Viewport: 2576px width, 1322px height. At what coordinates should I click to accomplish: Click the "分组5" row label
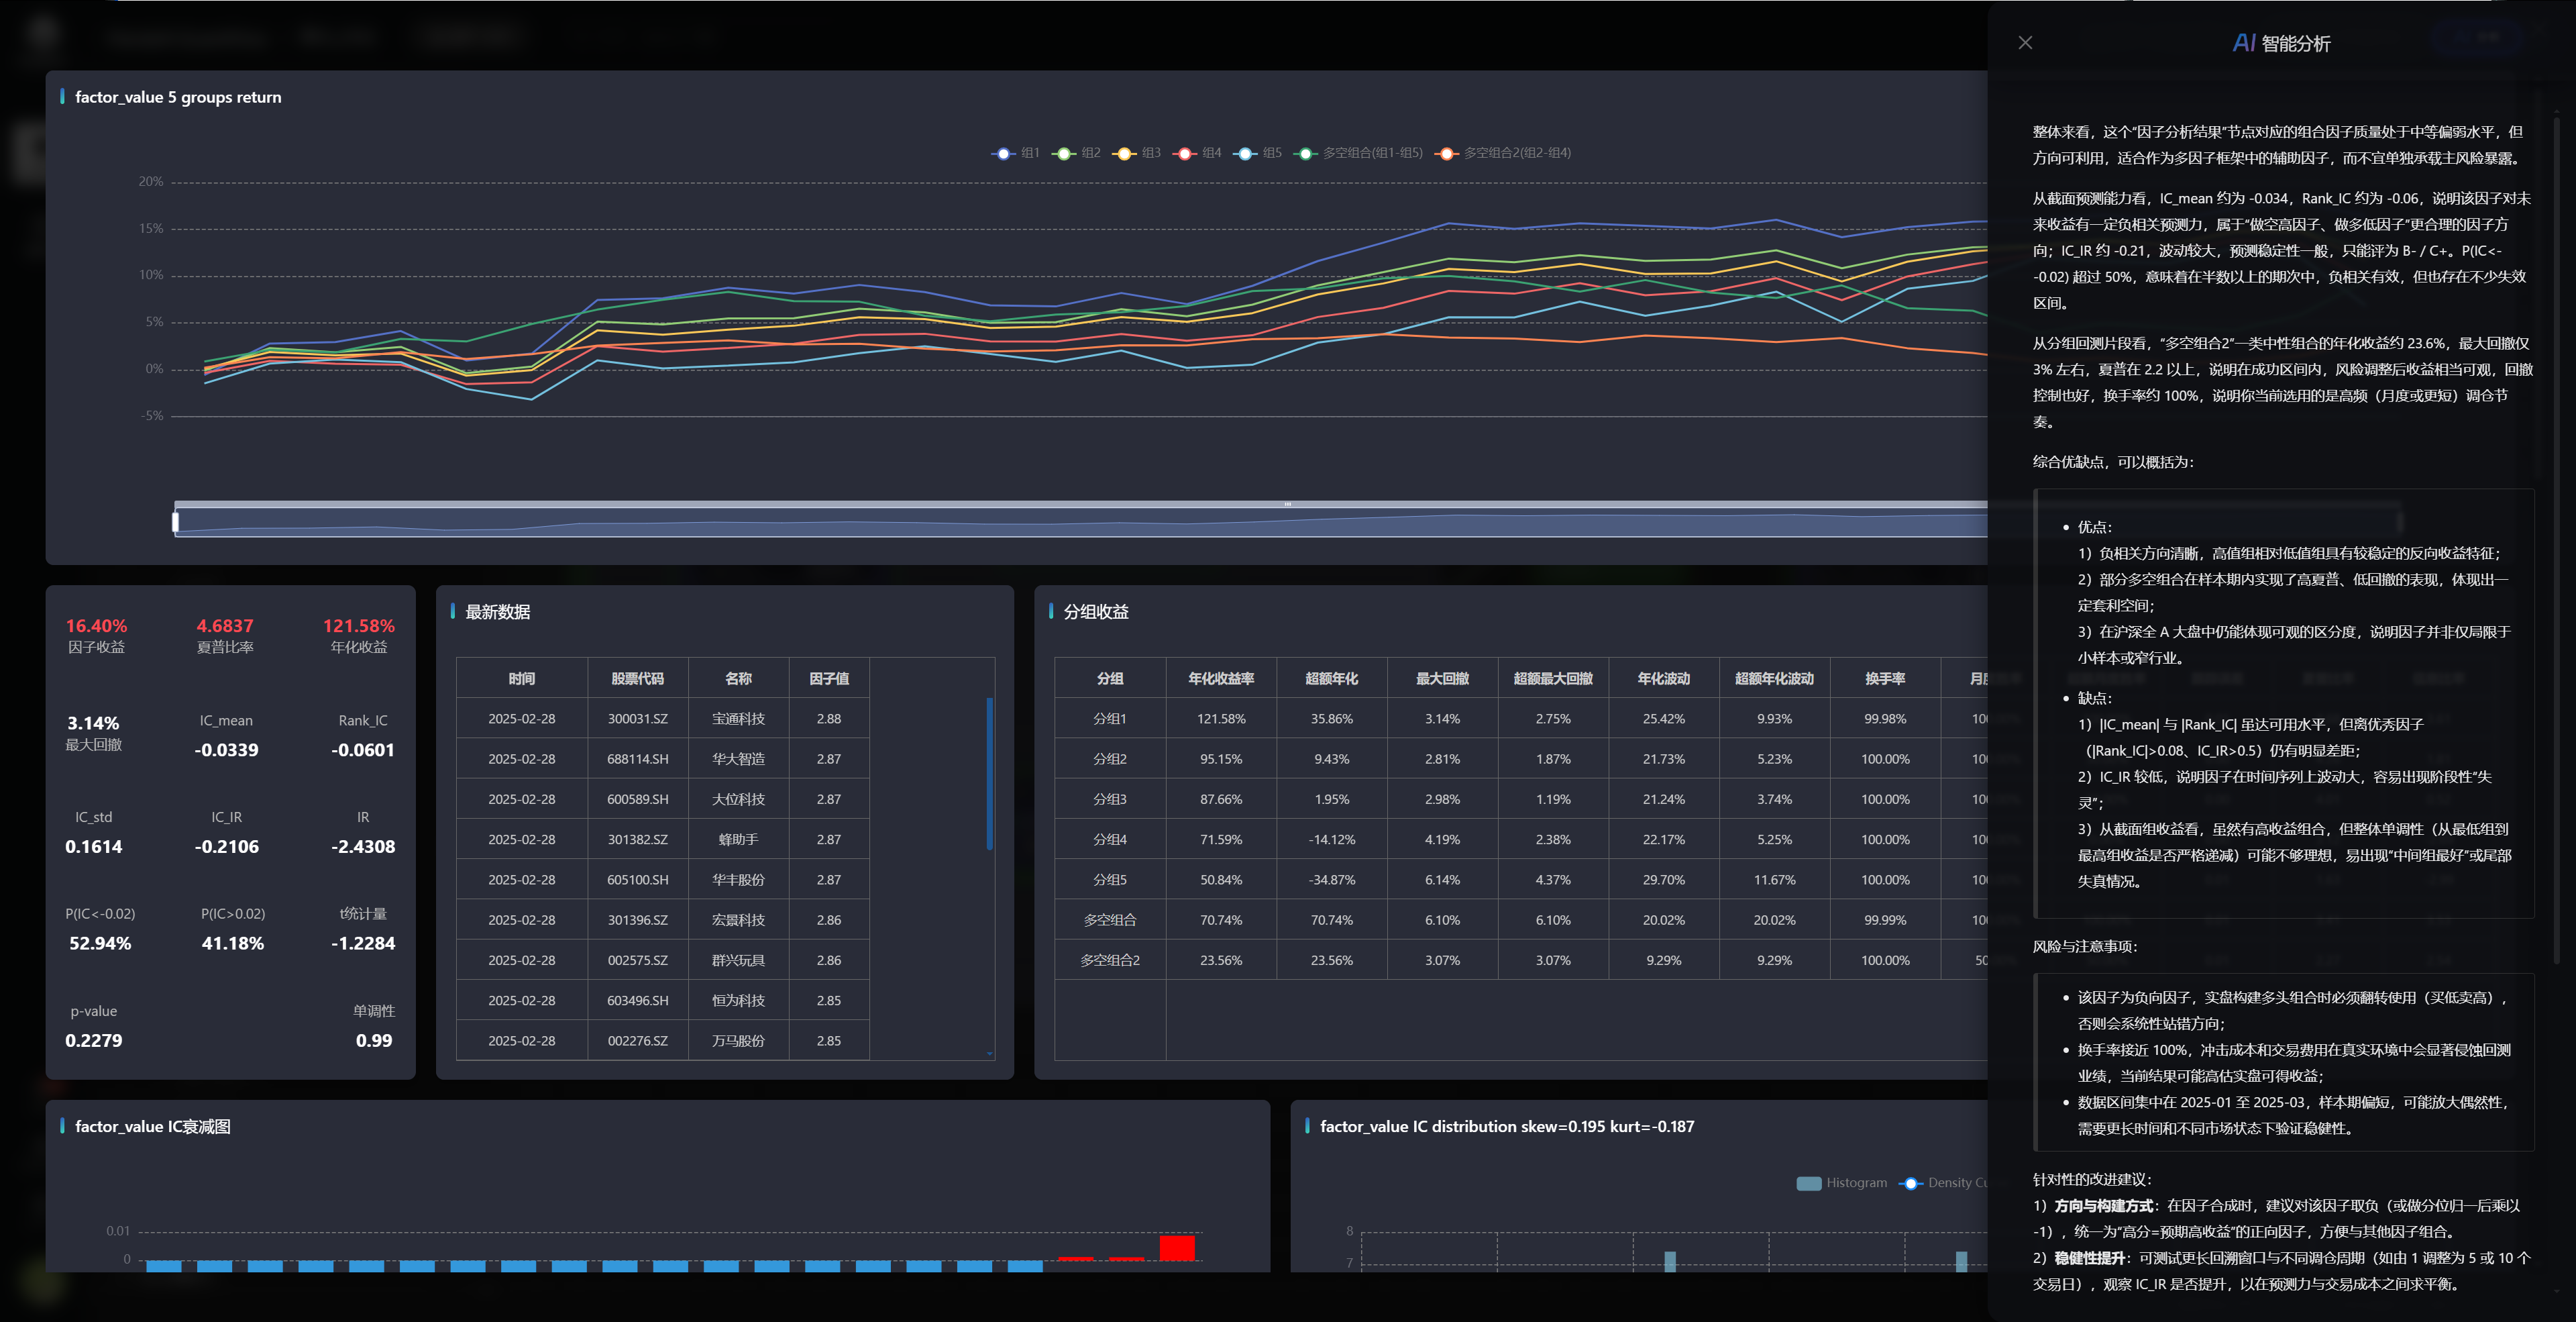point(1110,880)
